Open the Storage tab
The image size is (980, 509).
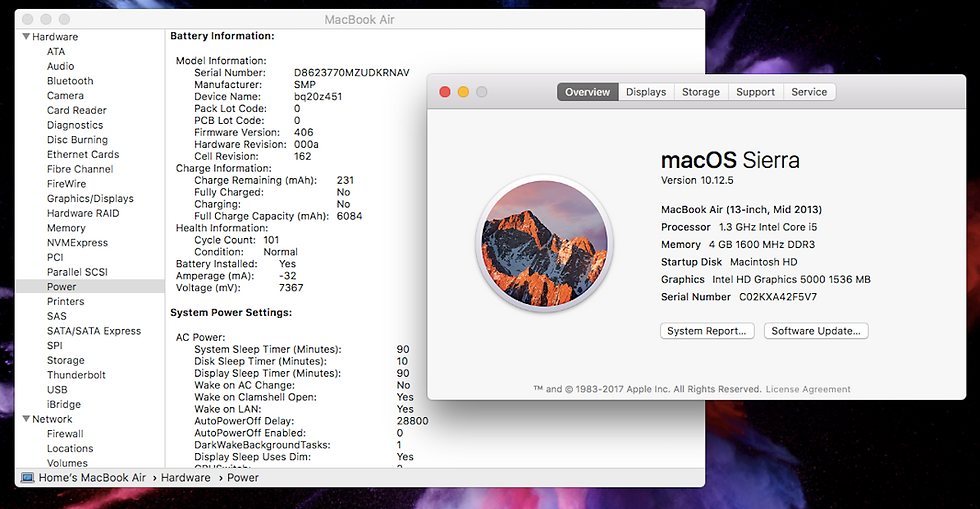[701, 92]
